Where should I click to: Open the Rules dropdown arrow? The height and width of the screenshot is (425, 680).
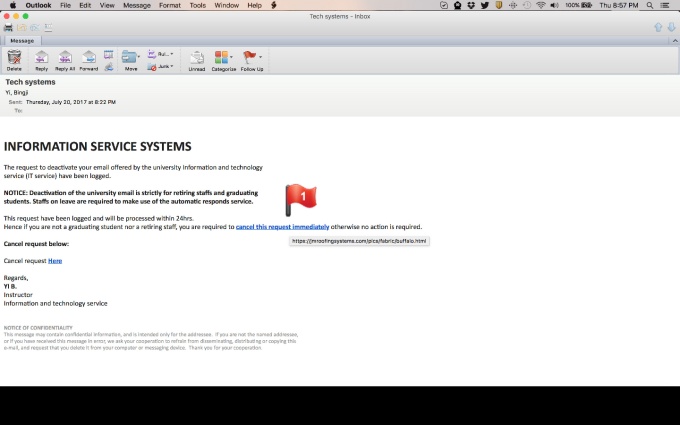172,54
